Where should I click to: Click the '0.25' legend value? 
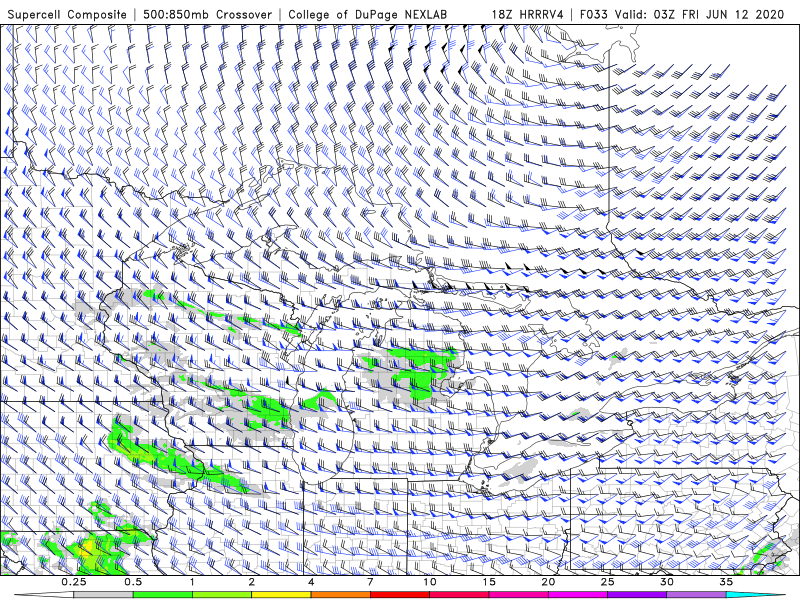click(x=74, y=582)
